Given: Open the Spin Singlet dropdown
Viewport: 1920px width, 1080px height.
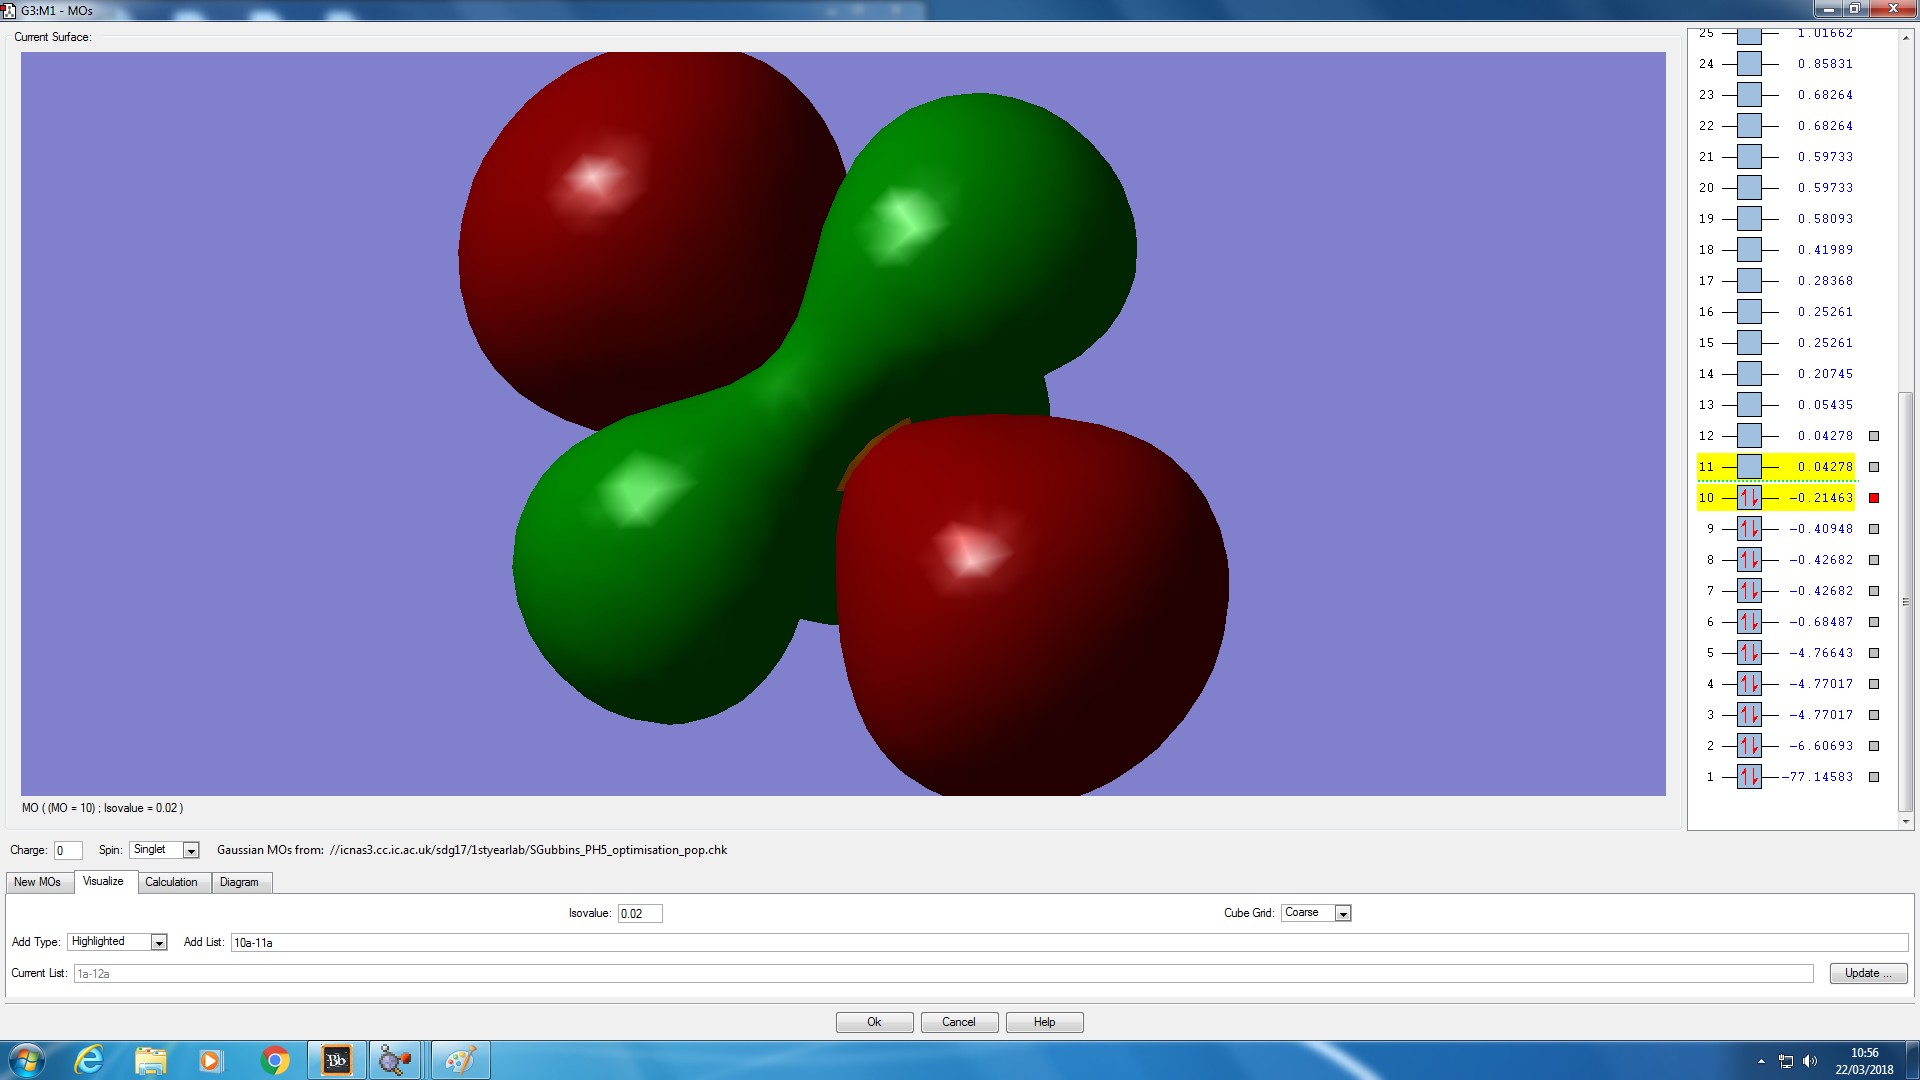Looking at the screenshot, I should pos(191,851).
